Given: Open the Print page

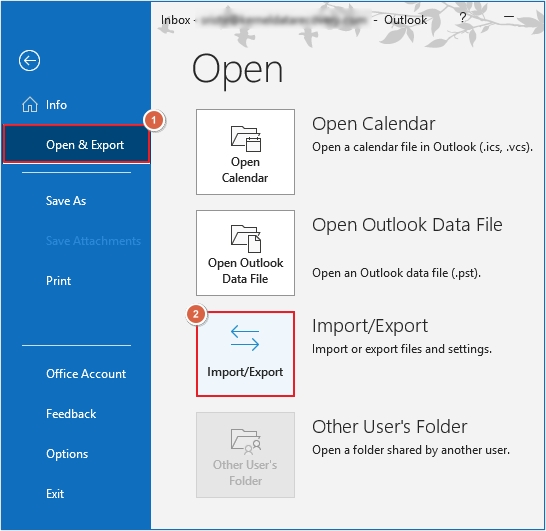Looking at the screenshot, I should click(x=58, y=281).
